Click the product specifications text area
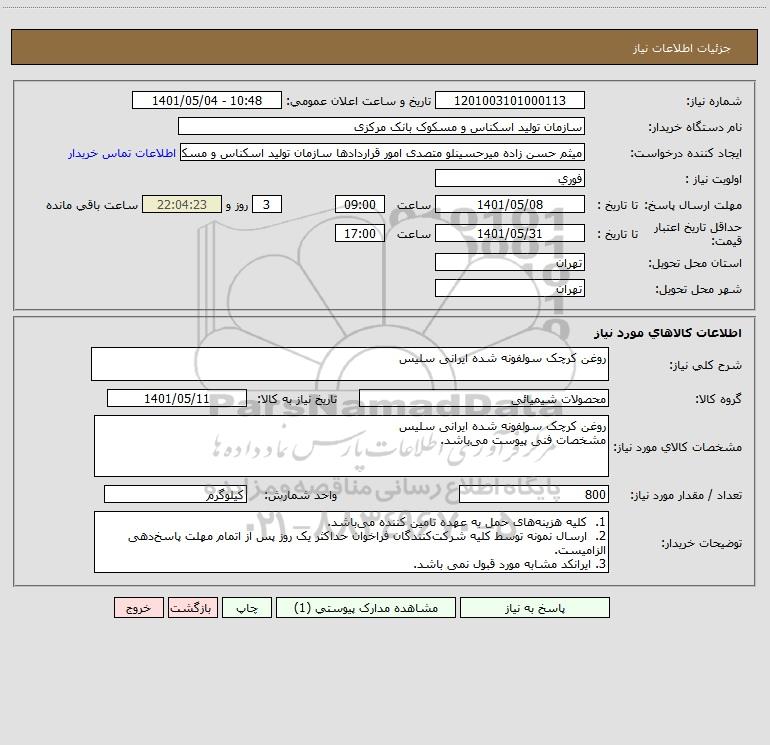The image size is (770, 745). [351, 446]
